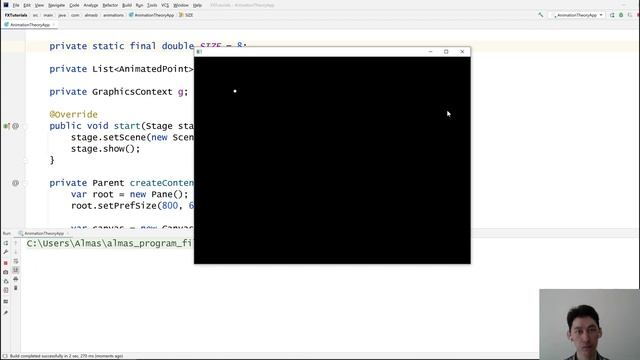Open the File menu
This screenshot has height=360, width=640.
16,5
